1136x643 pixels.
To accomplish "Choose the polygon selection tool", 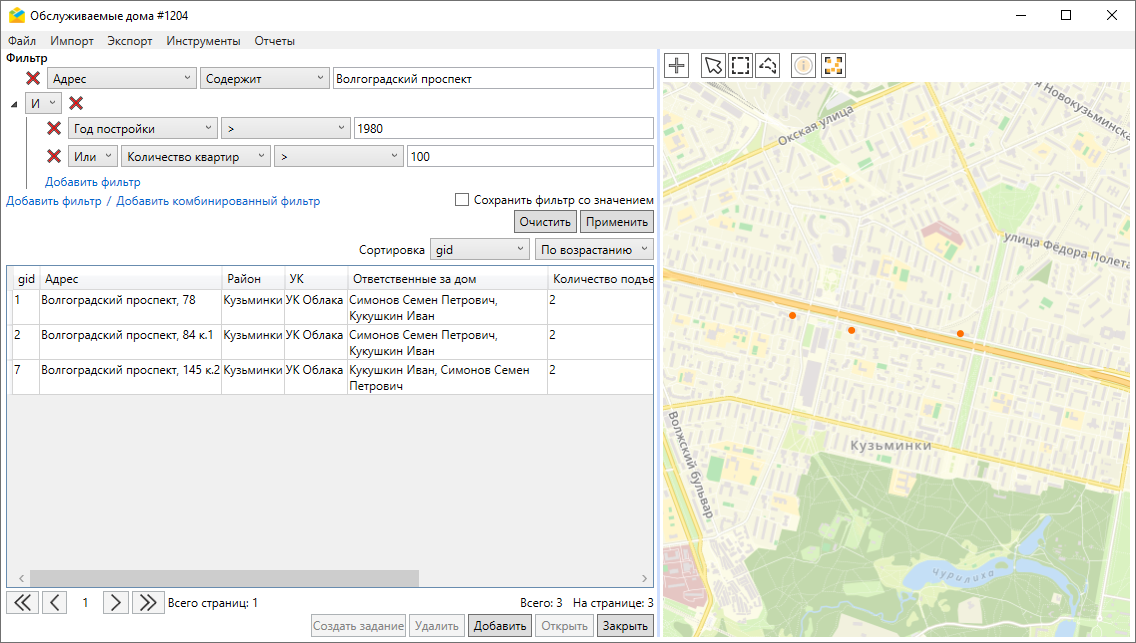I will [768, 66].
